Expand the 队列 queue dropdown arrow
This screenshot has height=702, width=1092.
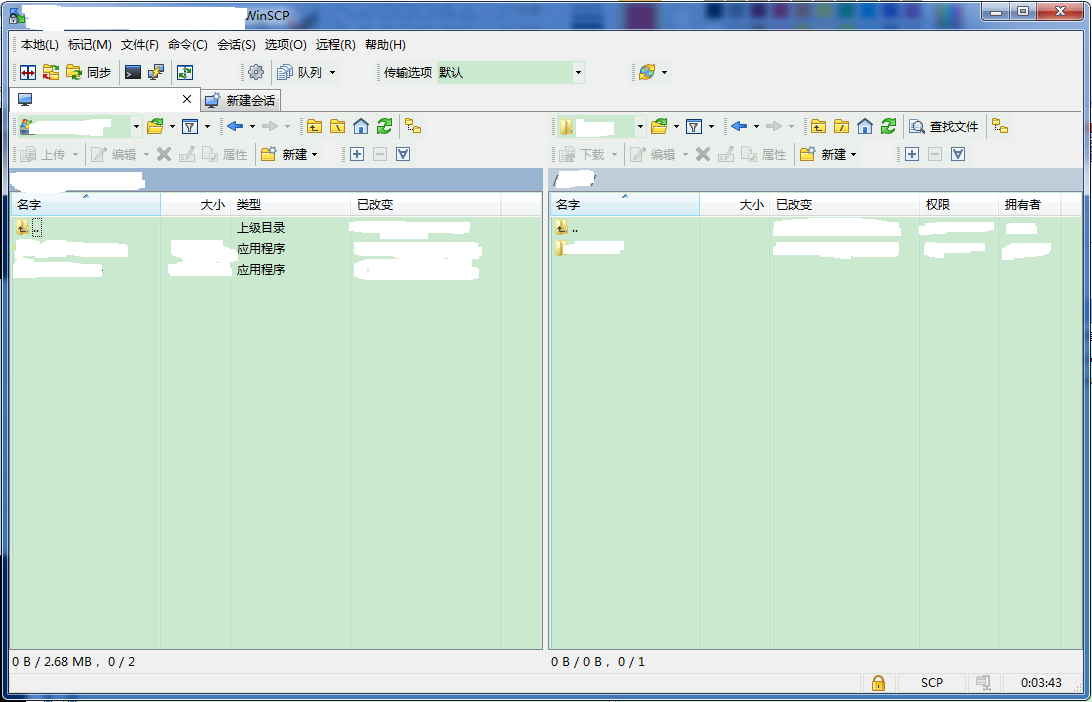tap(332, 72)
